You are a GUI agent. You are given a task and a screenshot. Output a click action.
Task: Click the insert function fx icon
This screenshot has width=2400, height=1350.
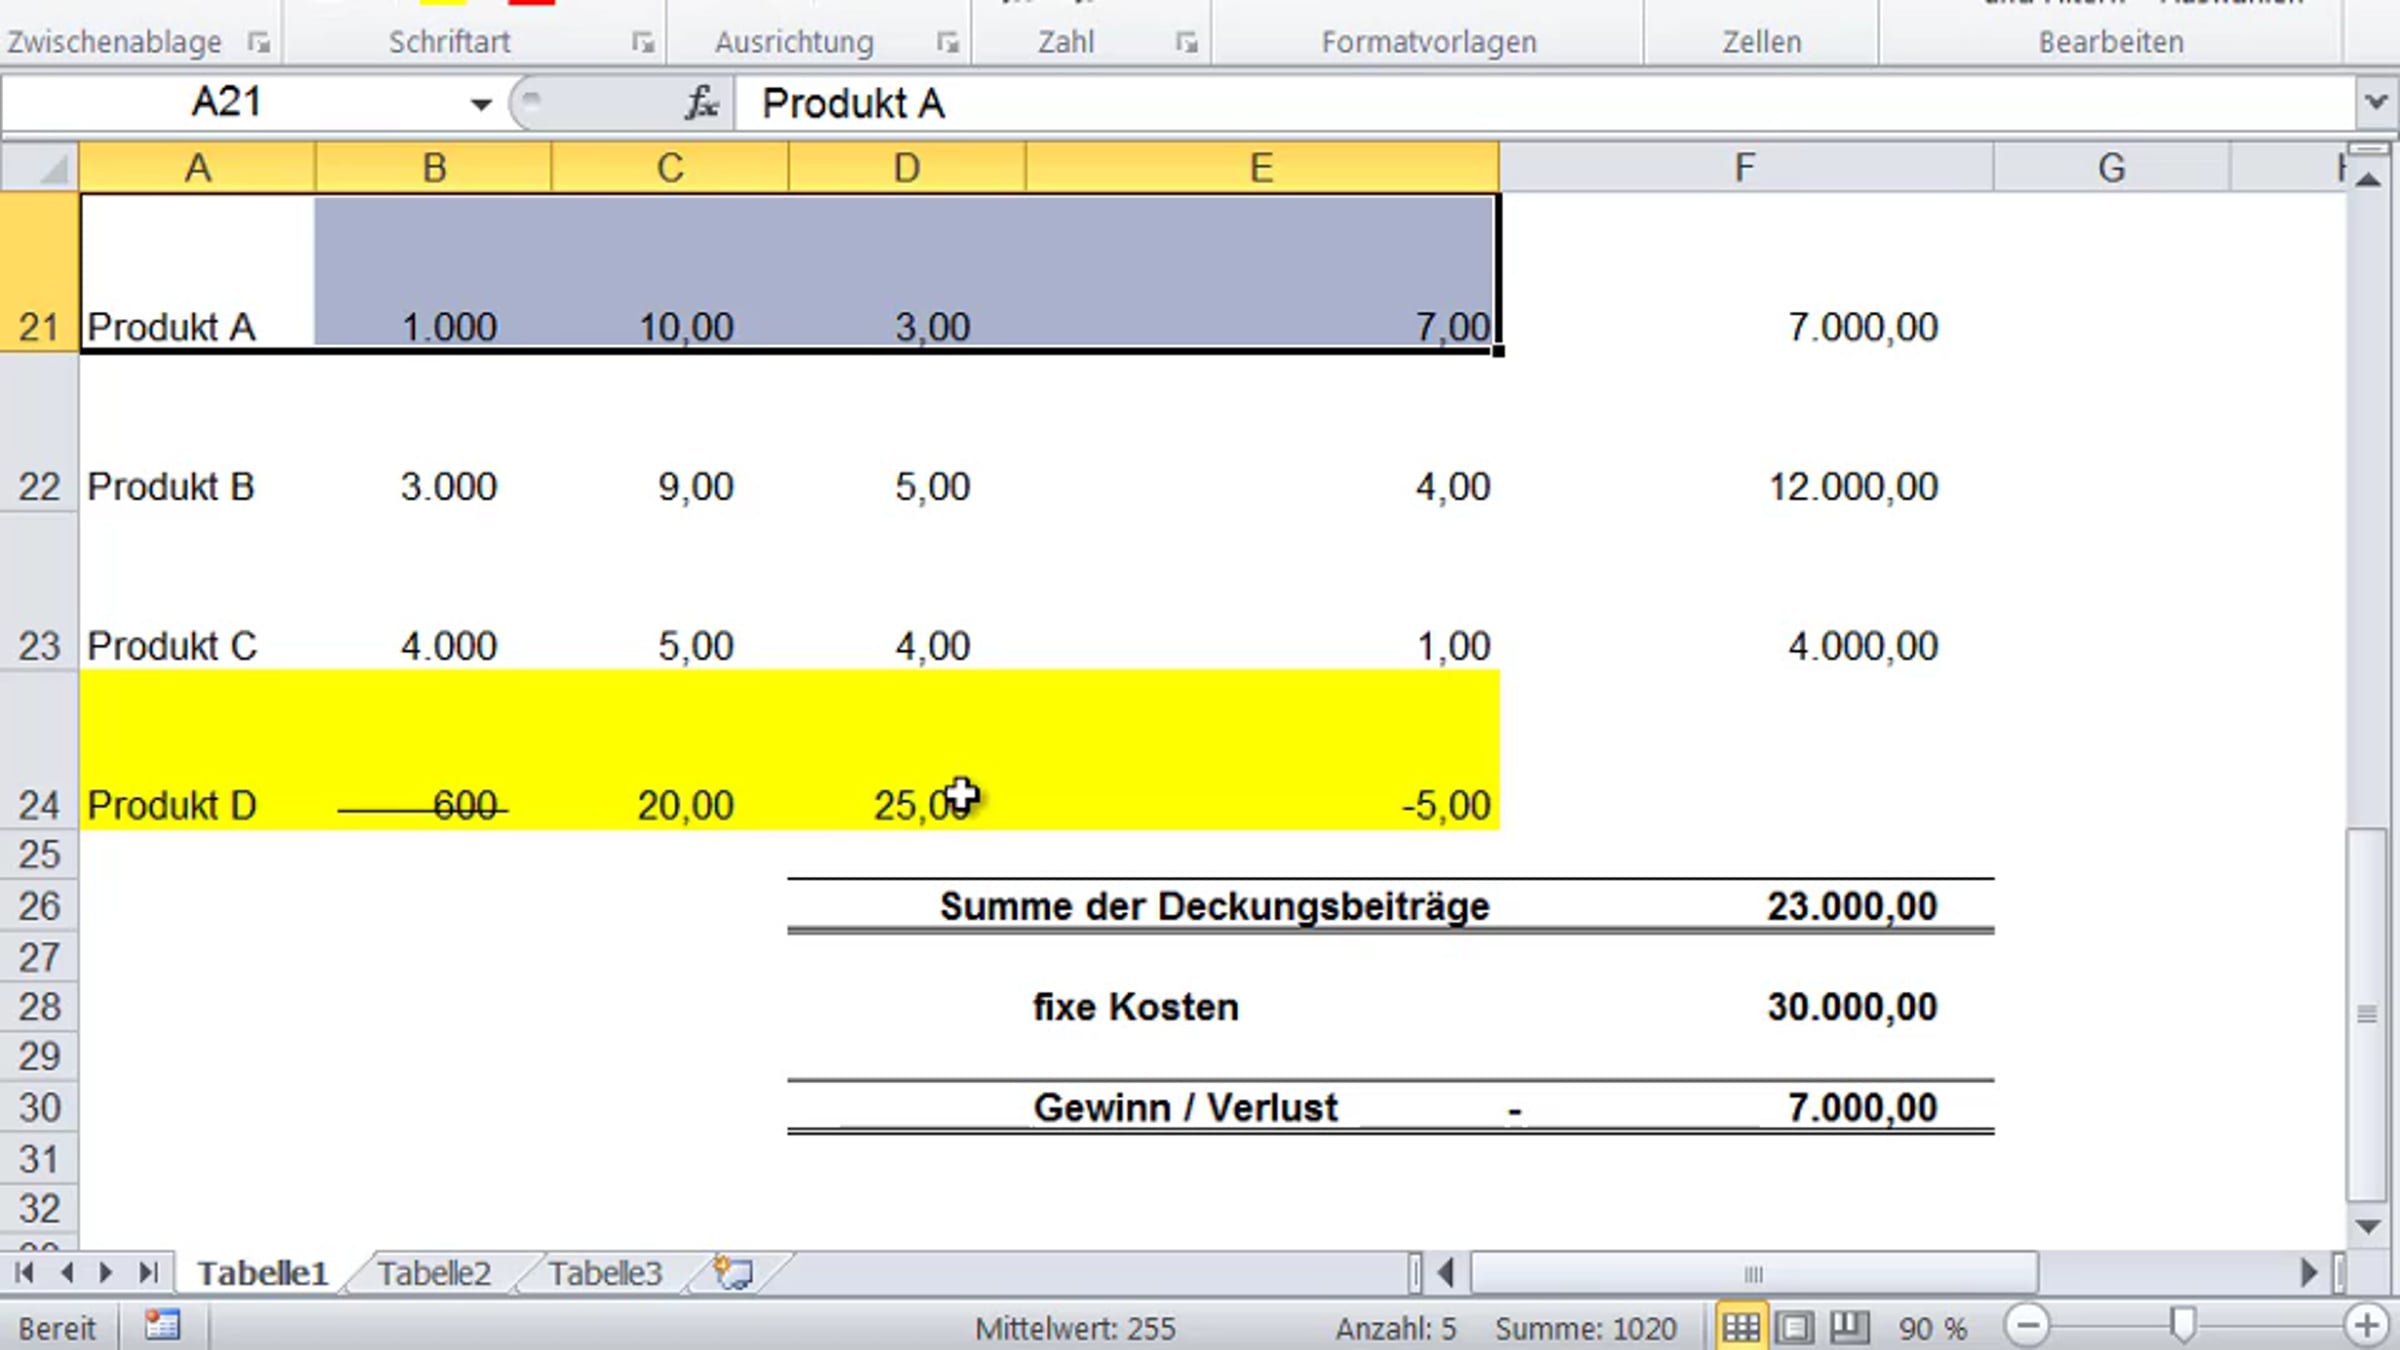click(x=702, y=103)
